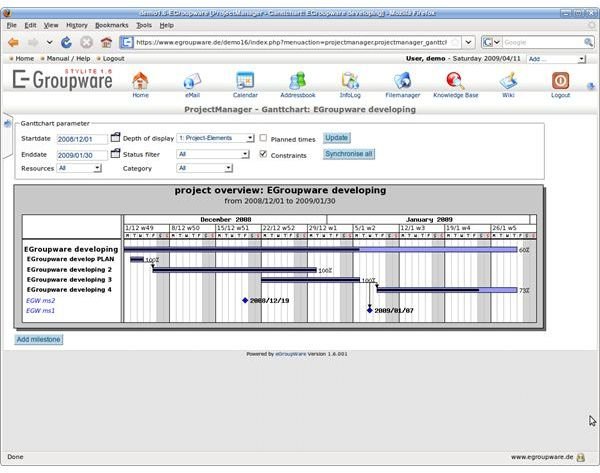This screenshot has width=600, height=473.
Task: Click the Manual / Help link
Action: coord(68,59)
